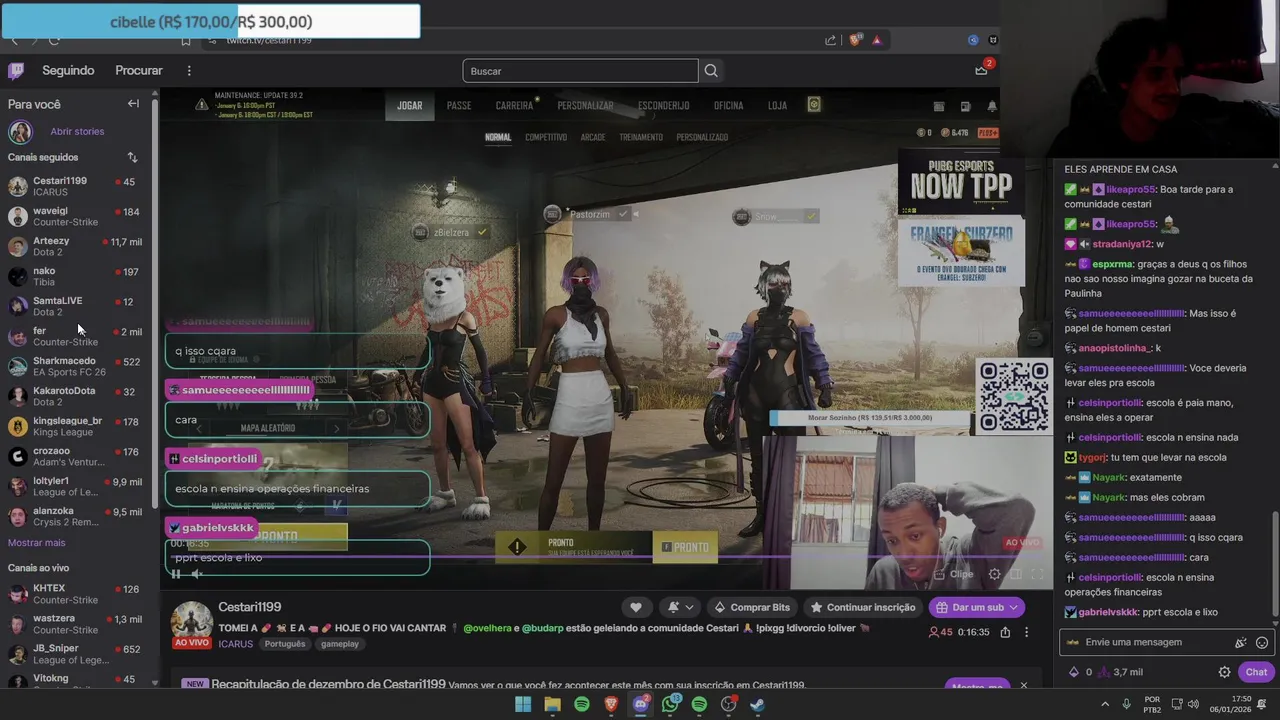The image size is (1280, 720).
Task: Expand followed channels with Mostrar mais
Action: coord(36,542)
